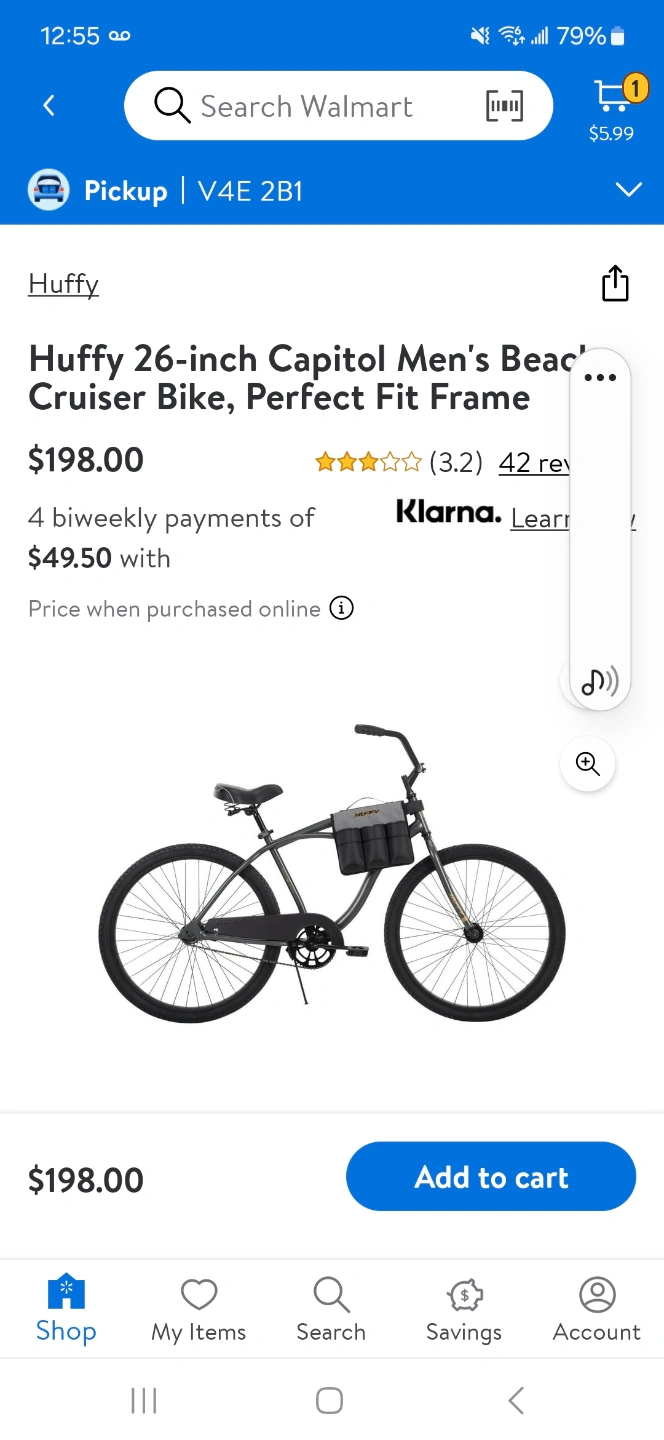The width and height of the screenshot is (664, 1440).
Task: Open the Account tab
Action: [x=597, y=1309]
